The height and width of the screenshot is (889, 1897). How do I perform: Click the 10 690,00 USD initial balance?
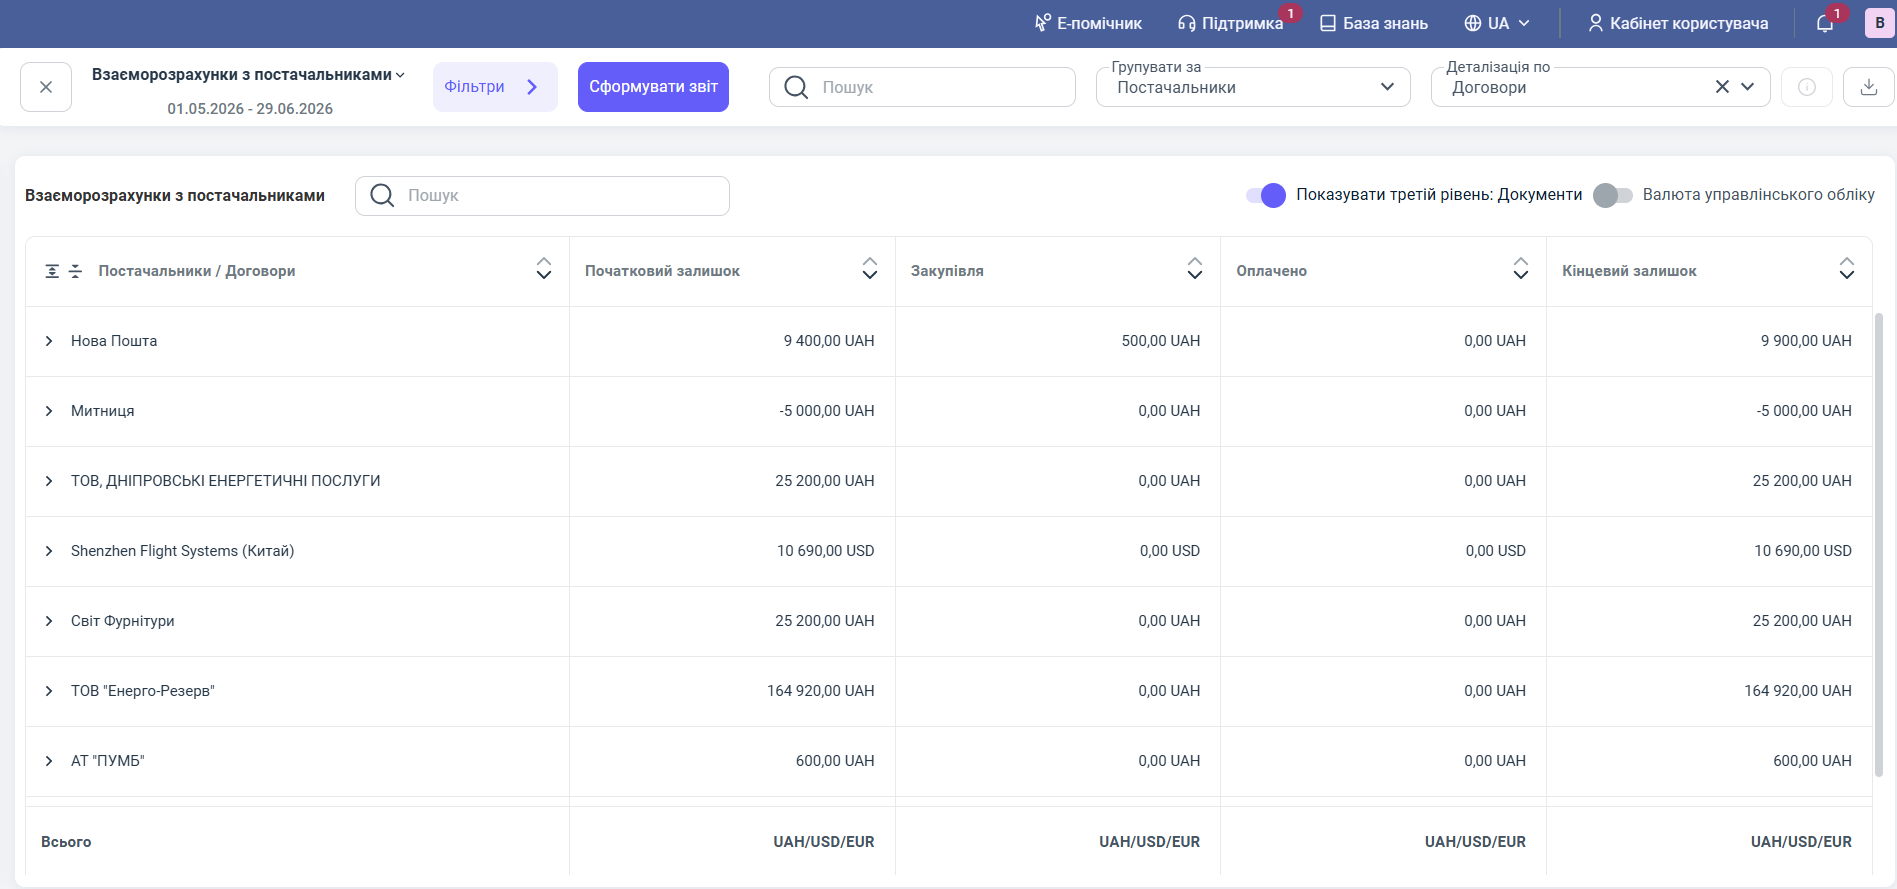(x=826, y=551)
